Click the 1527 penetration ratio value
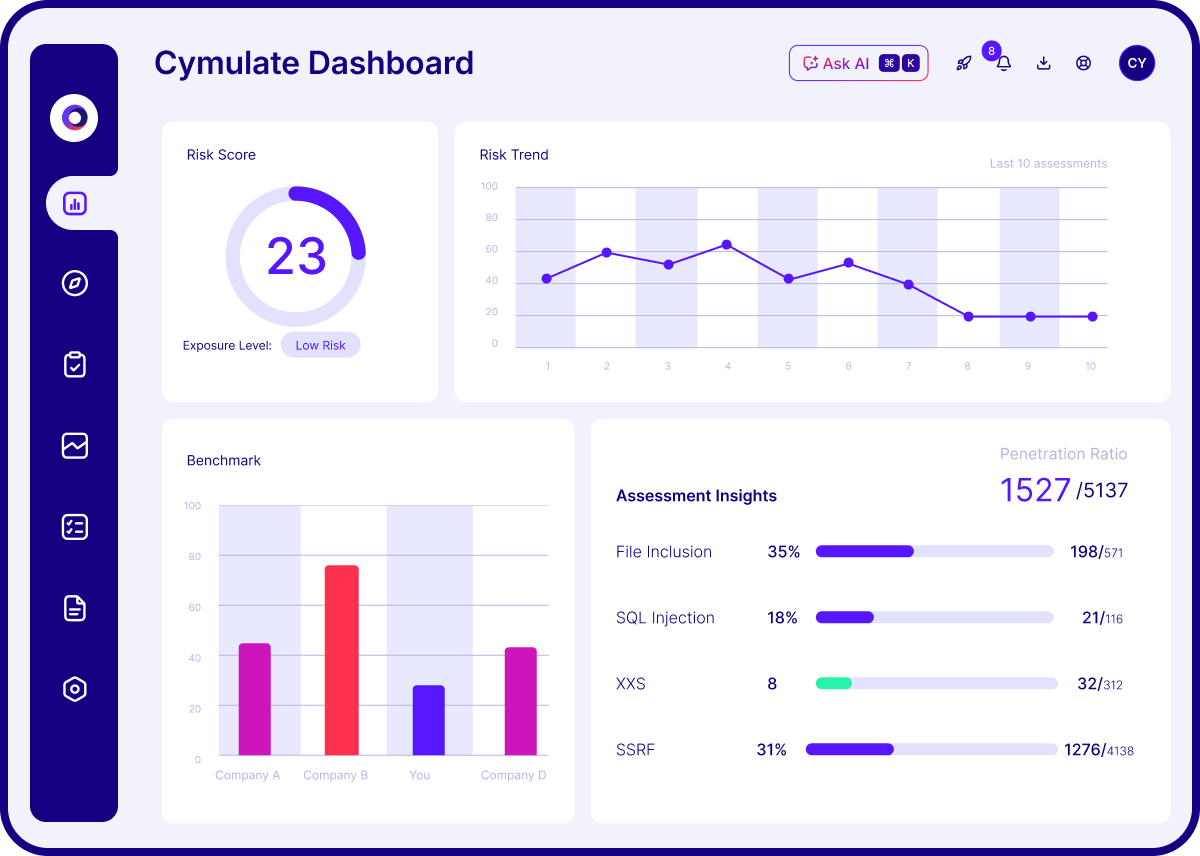The image size is (1200, 856). click(x=1035, y=490)
